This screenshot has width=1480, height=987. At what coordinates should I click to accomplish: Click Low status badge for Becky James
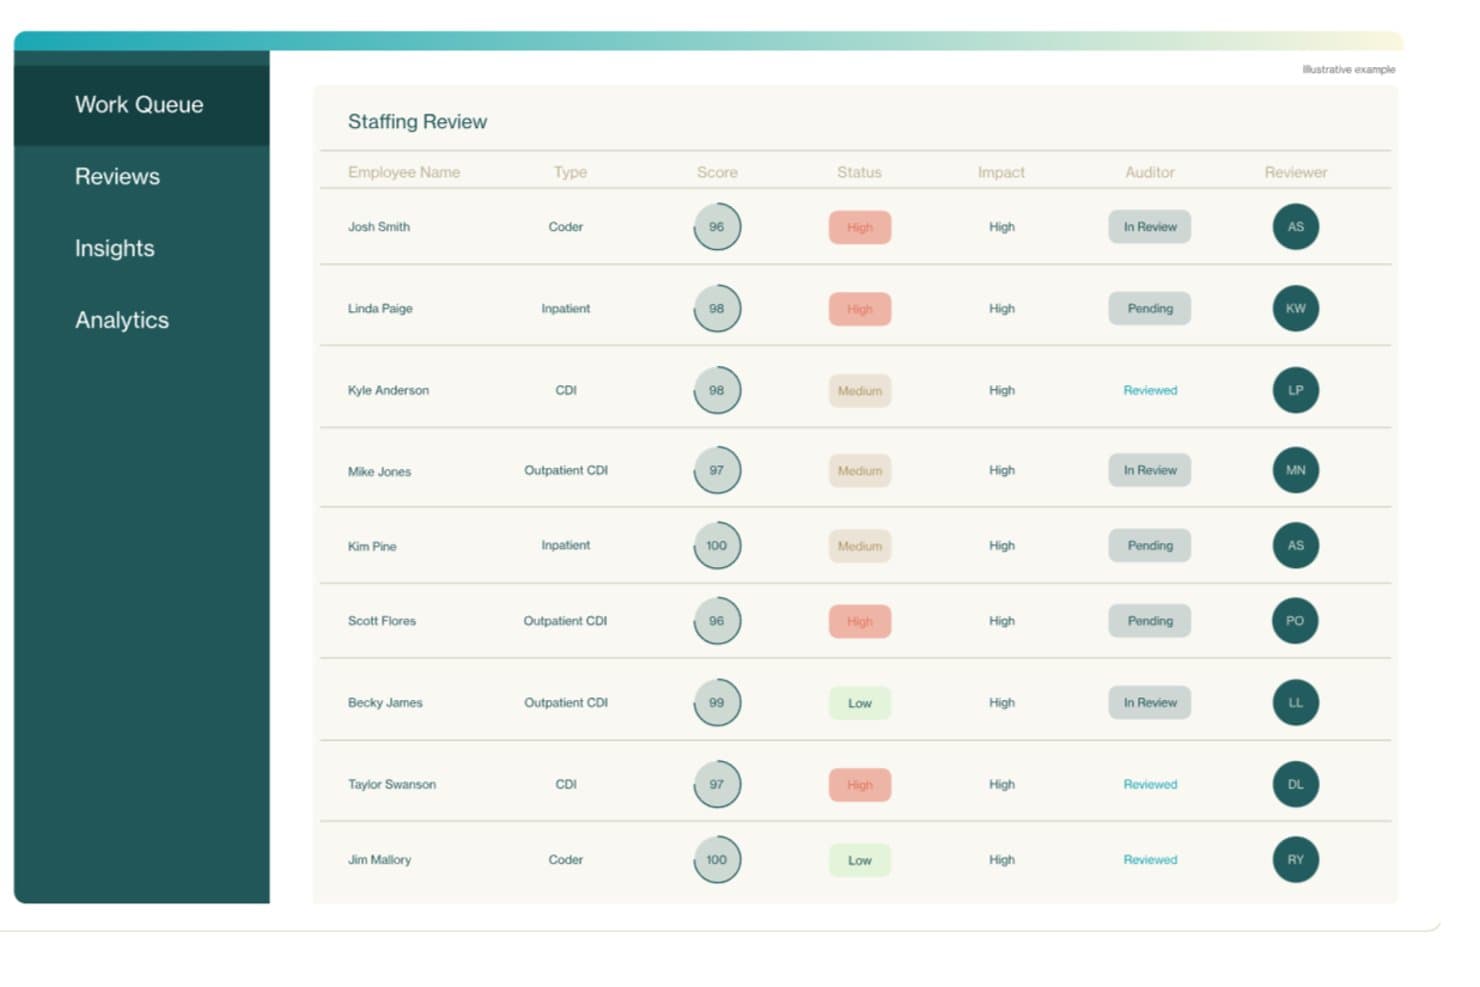coord(860,704)
